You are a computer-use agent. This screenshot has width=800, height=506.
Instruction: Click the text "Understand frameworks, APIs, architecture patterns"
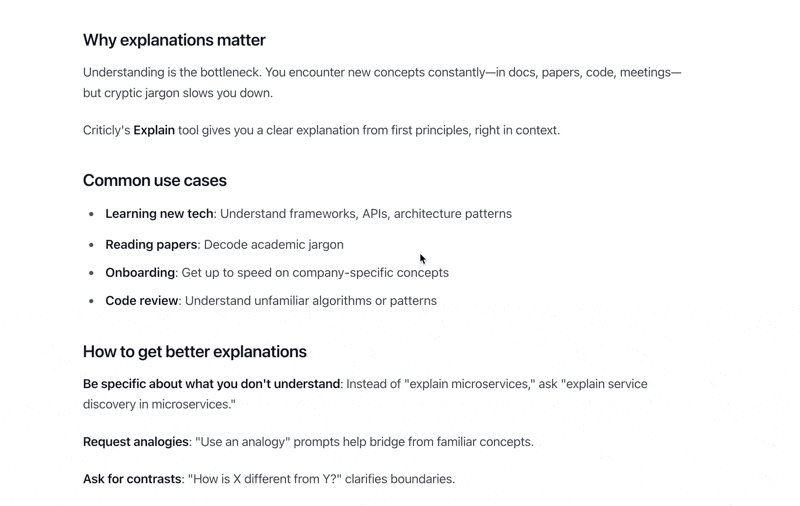[x=366, y=214]
